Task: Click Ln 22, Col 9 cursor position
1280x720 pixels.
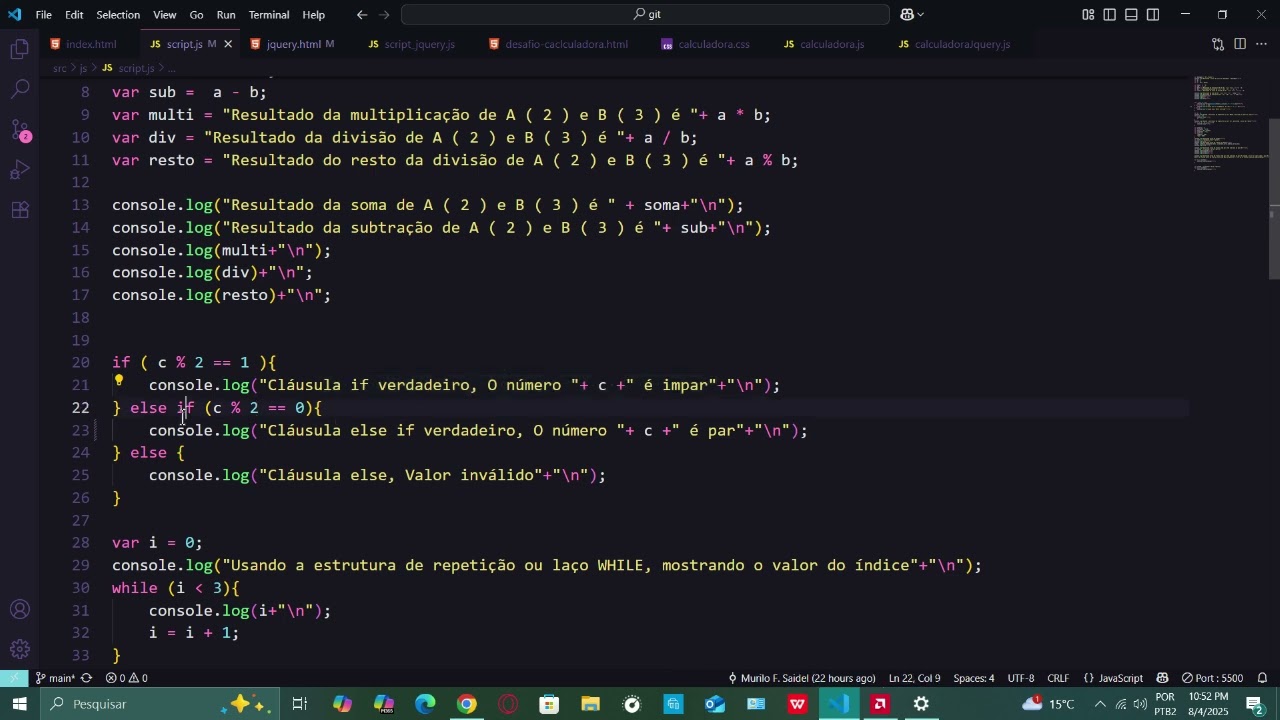Action: 914,678
